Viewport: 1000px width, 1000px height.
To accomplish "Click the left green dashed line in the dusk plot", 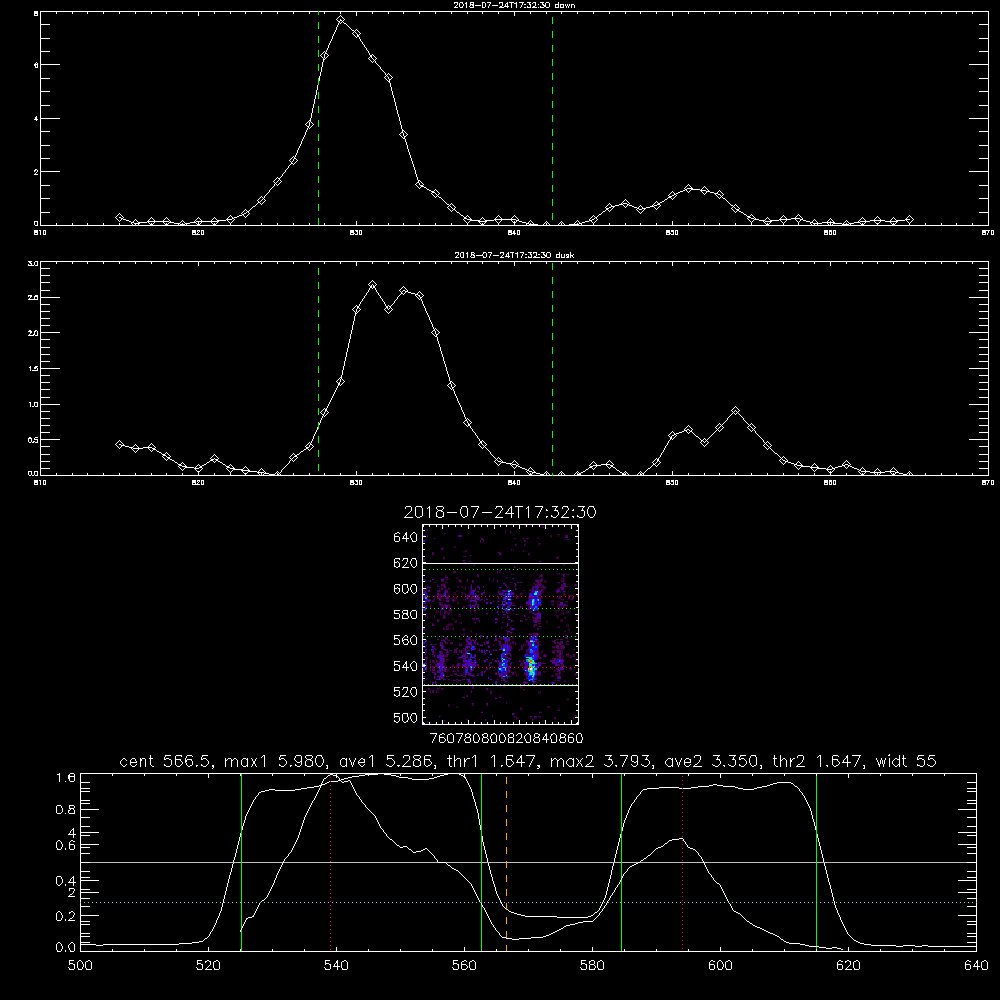I will [x=318, y=368].
